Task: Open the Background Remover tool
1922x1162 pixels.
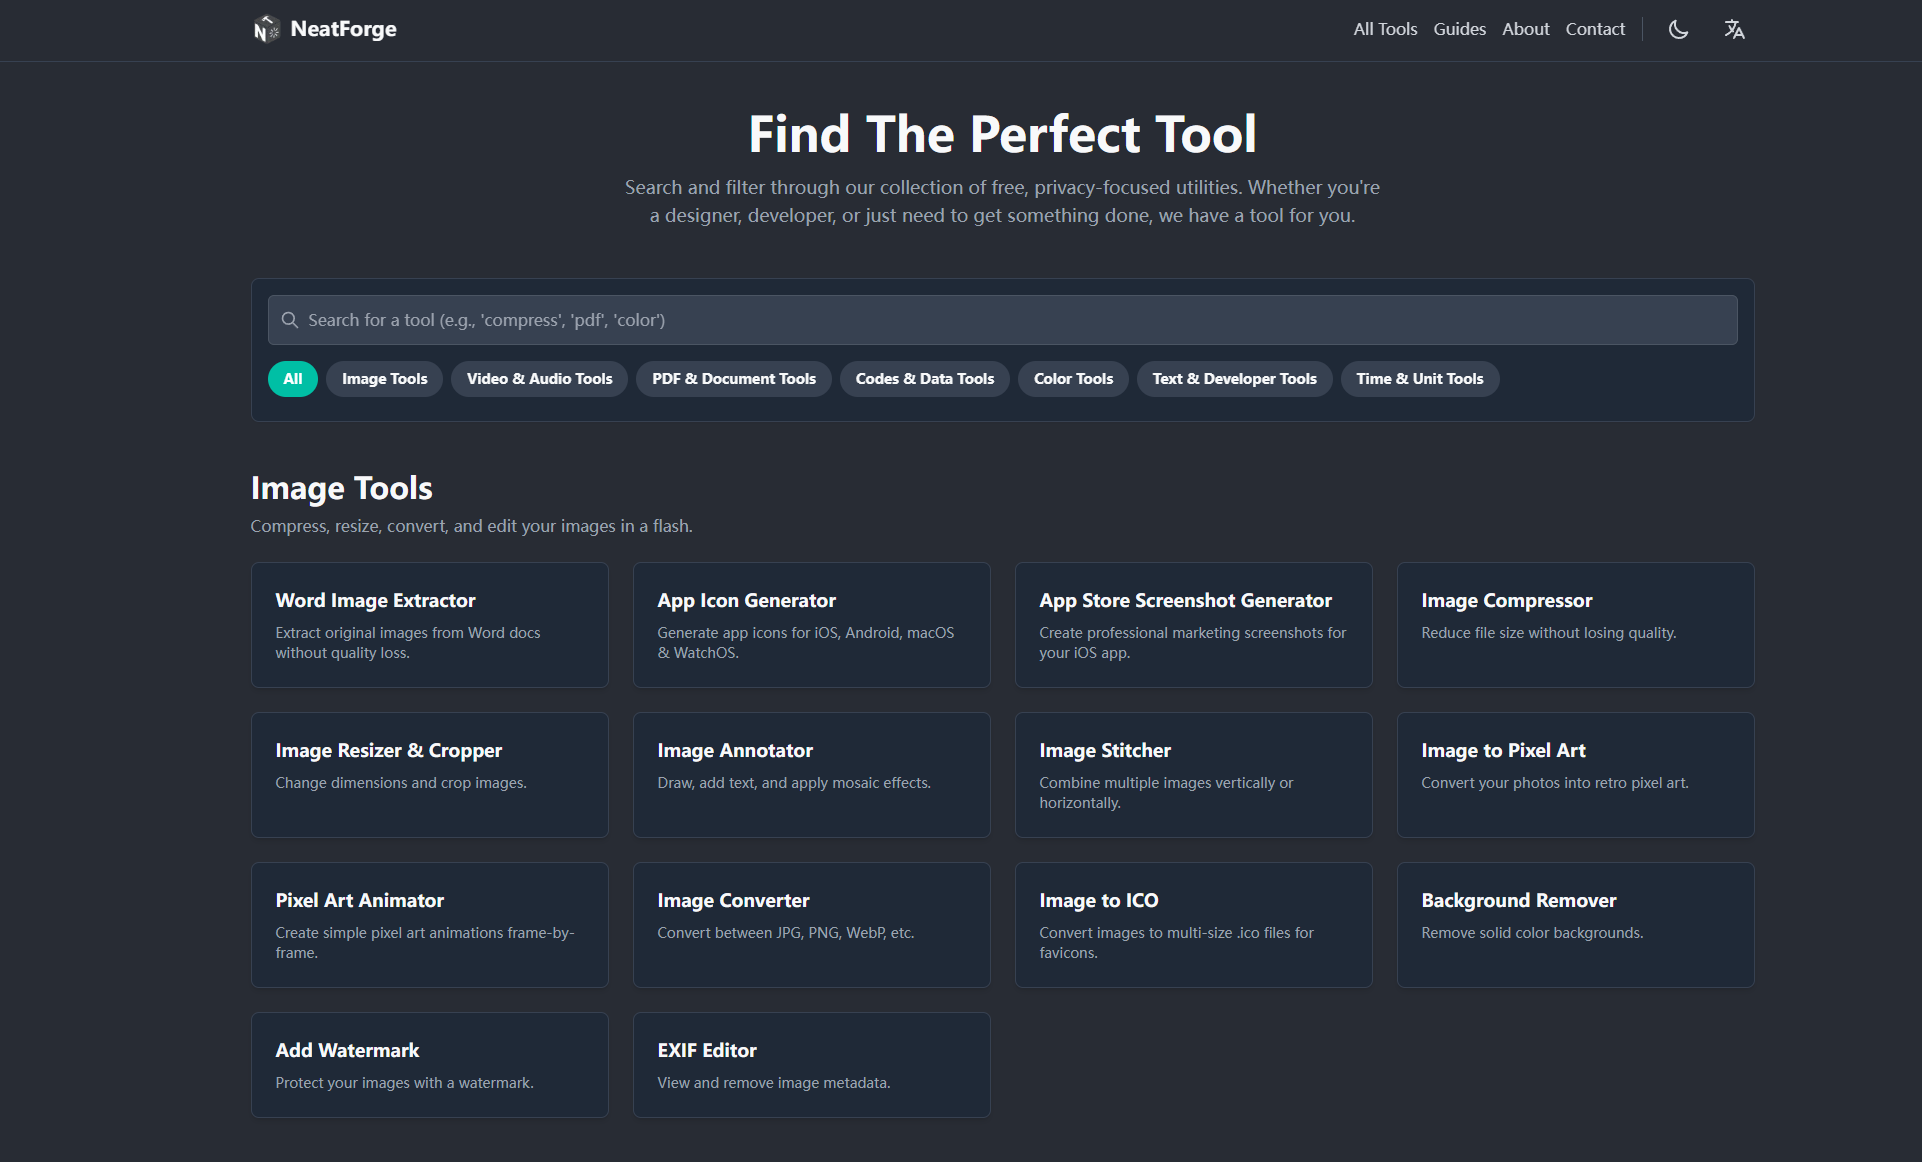Action: (x=1575, y=924)
